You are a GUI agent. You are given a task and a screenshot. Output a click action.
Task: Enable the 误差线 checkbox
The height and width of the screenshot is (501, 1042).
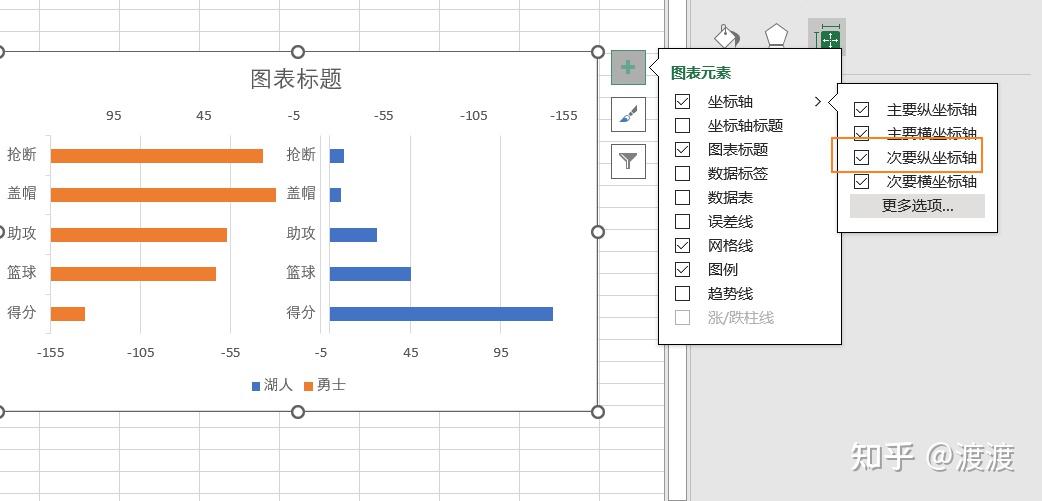click(682, 221)
